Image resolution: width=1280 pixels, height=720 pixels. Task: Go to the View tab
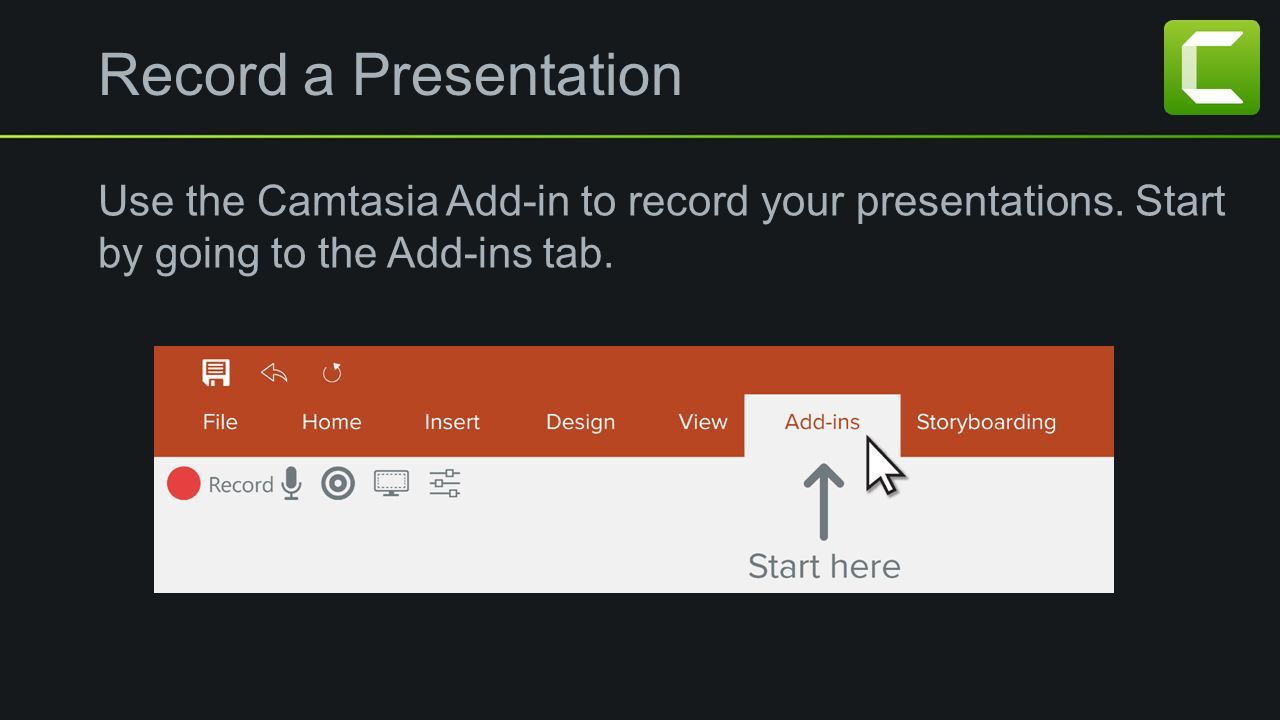pos(703,422)
